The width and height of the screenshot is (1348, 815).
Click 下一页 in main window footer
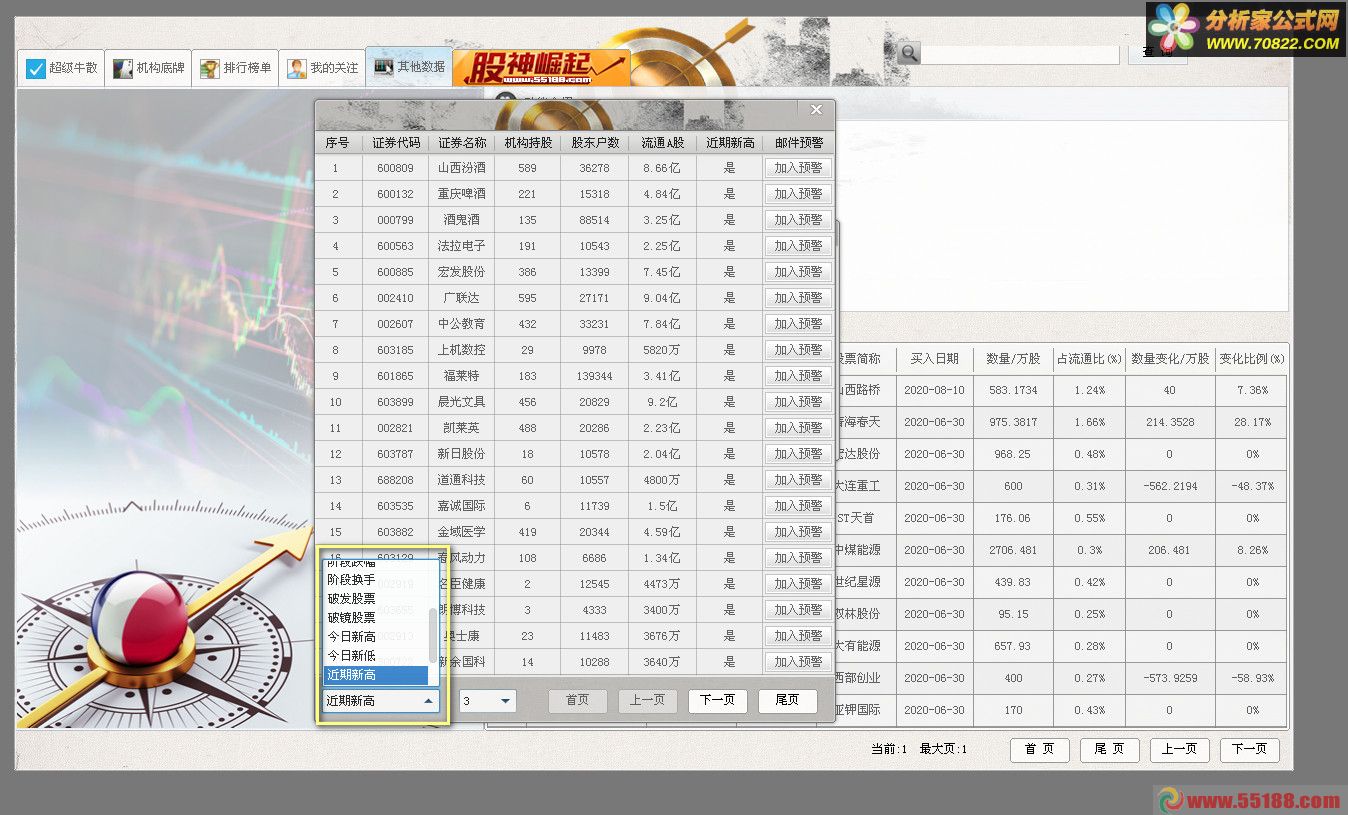coord(1250,749)
